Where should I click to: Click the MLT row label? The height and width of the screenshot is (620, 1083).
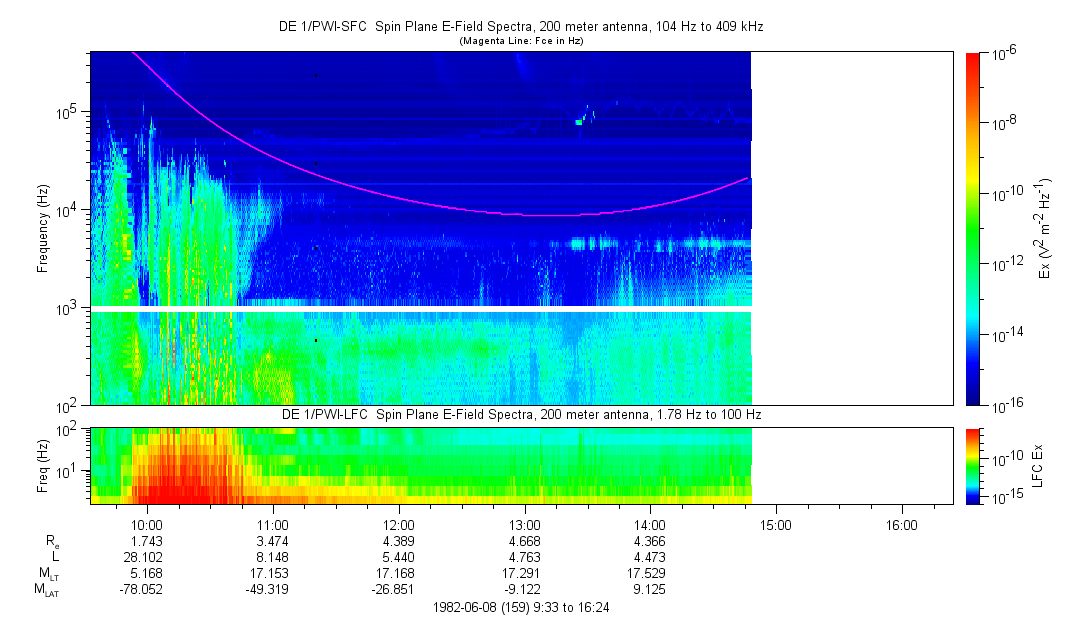click(49, 574)
